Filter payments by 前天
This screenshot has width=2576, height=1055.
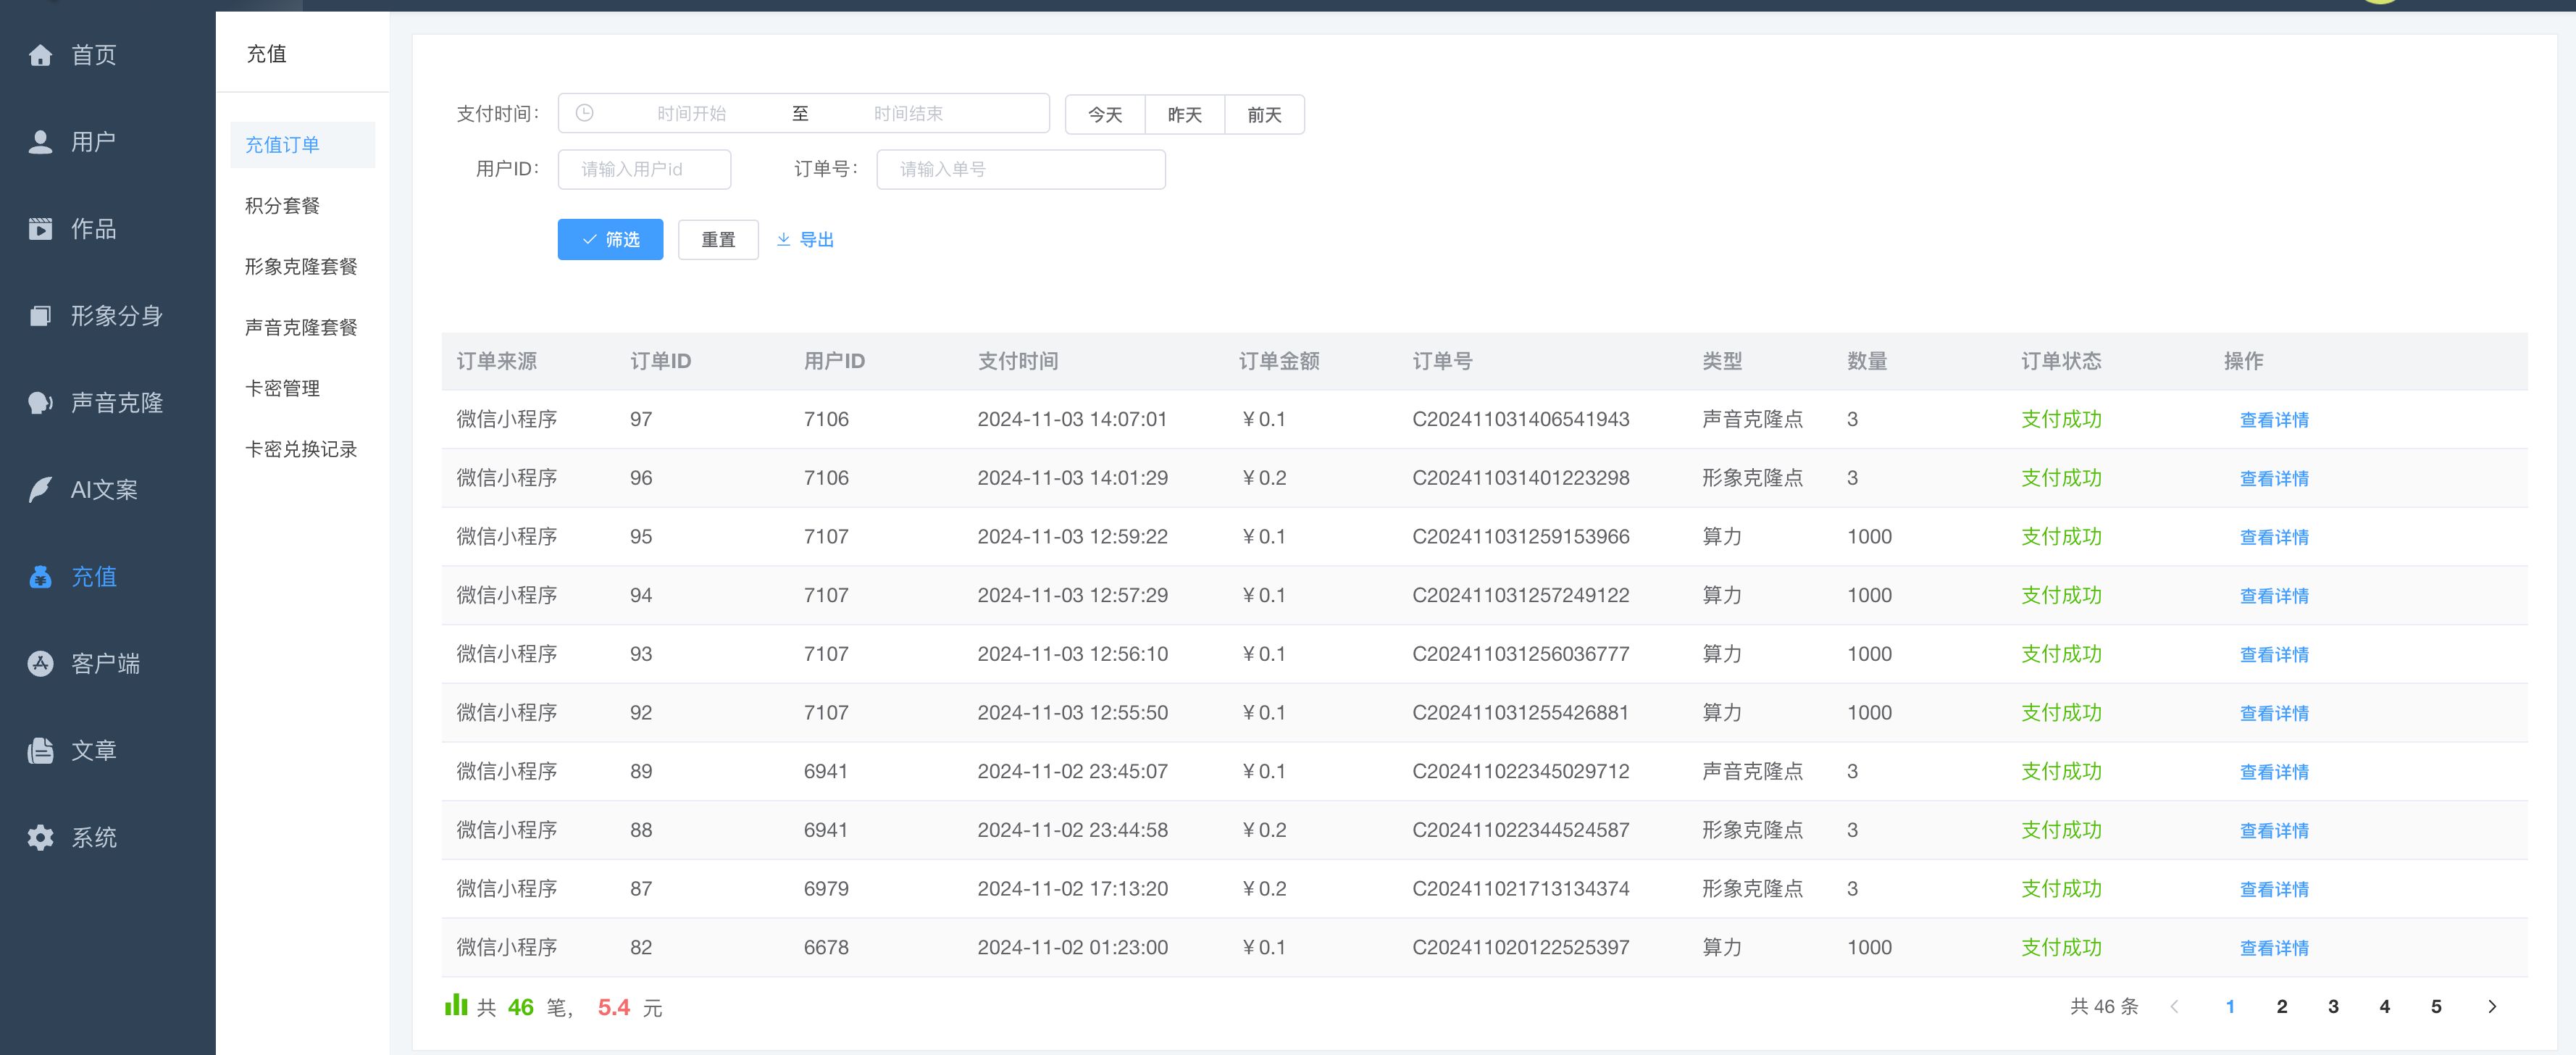[x=1264, y=115]
